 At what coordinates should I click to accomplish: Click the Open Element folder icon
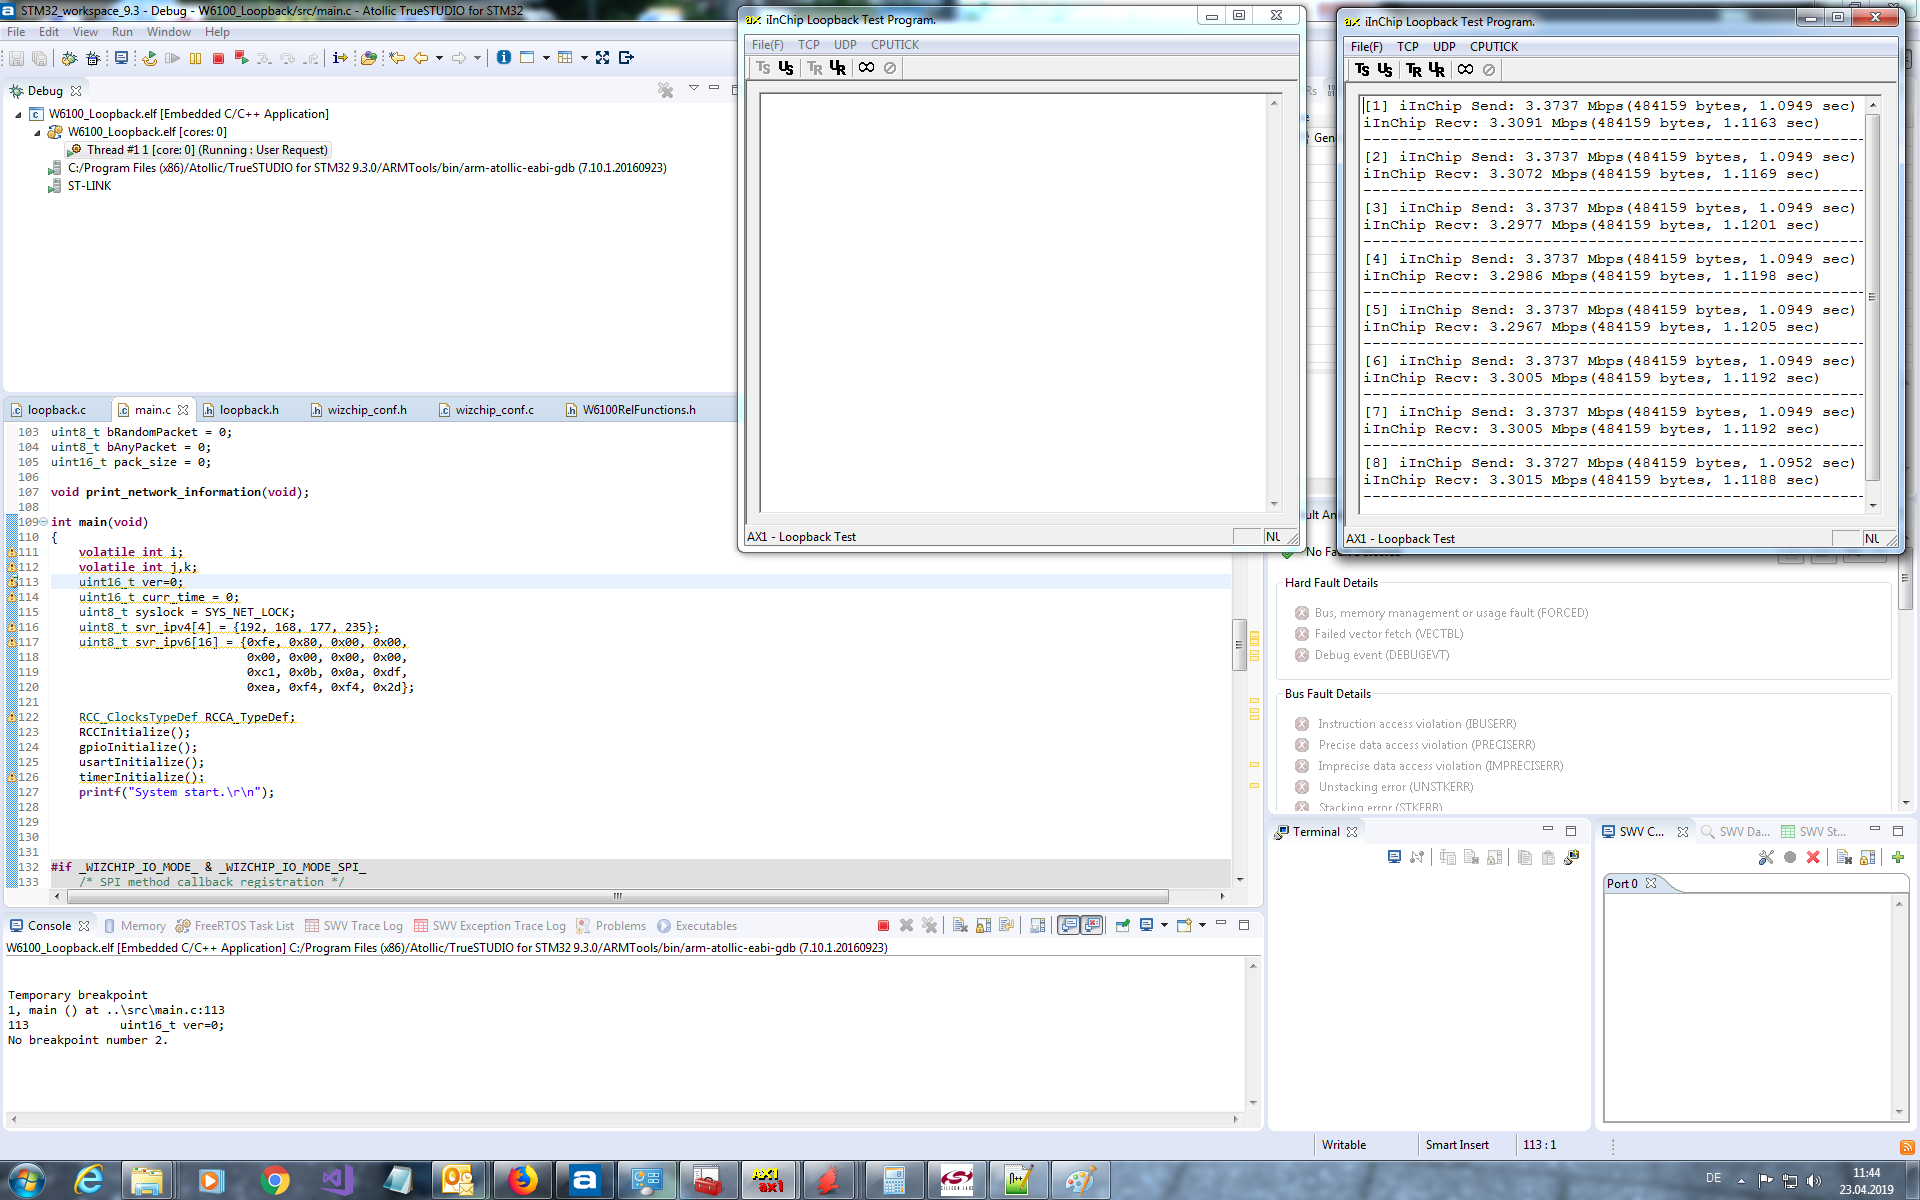point(369,58)
